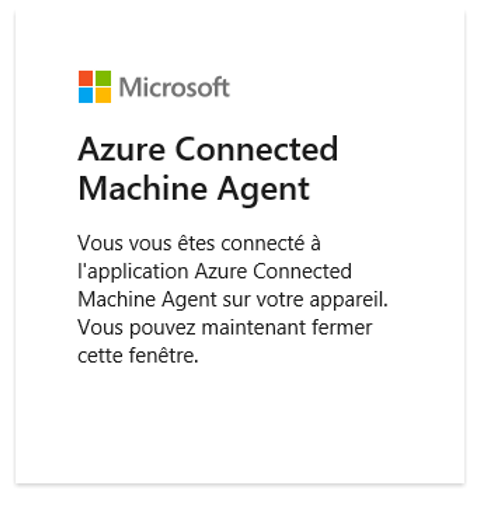Click the text cette fenêtre
The width and height of the screenshot is (496, 513).
[x=138, y=355]
